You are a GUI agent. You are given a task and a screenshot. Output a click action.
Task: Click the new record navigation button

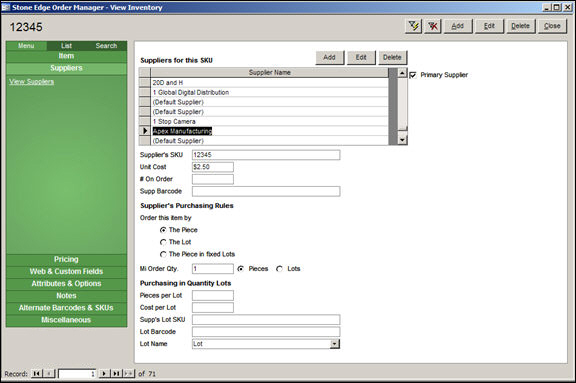point(129,373)
